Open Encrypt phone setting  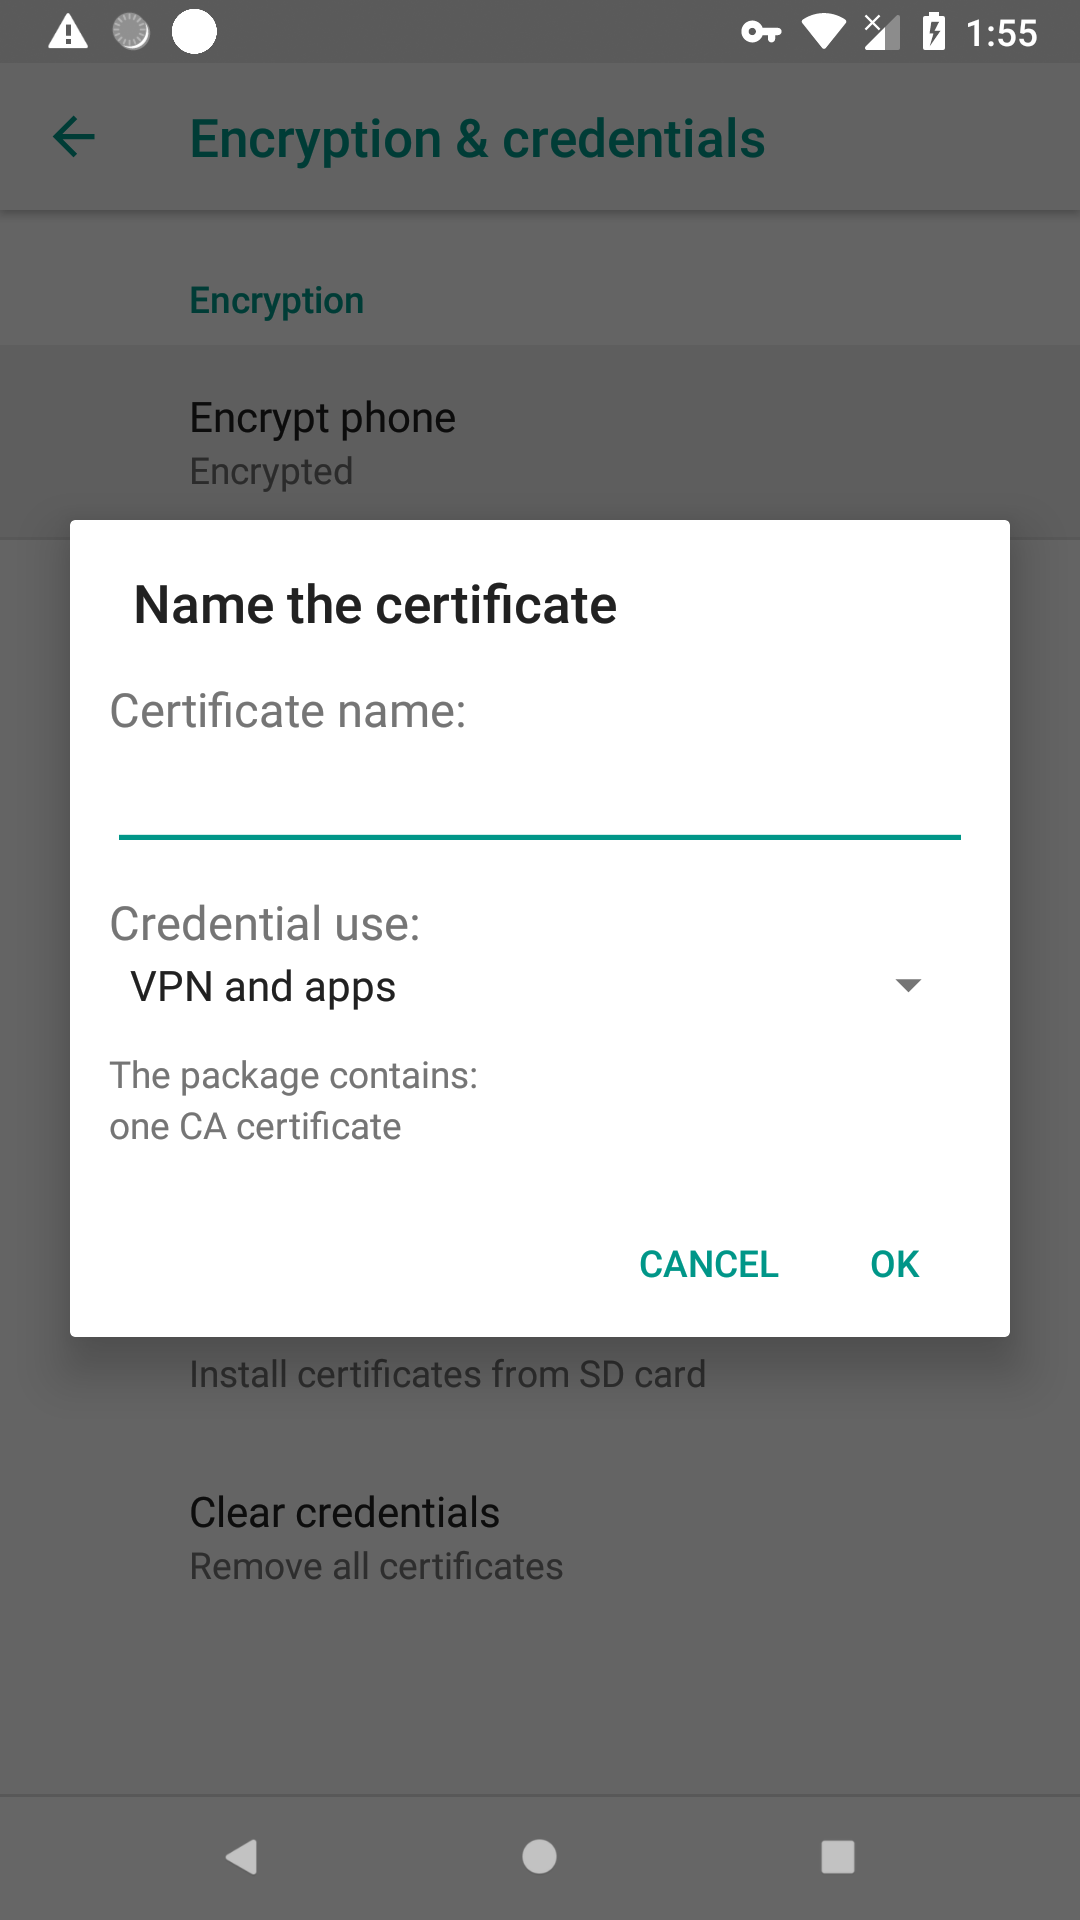[540, 443]
